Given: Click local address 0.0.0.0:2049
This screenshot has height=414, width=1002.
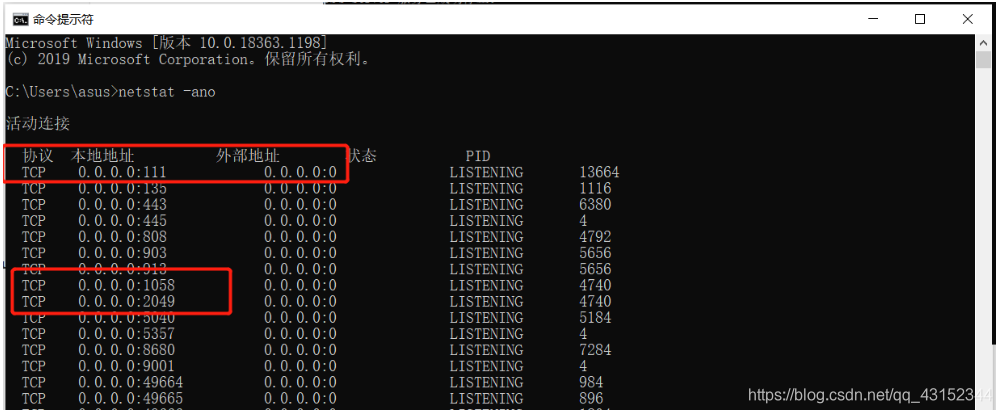Looking at the screenshot, I should pyautogui.click(x=127, y=302).
